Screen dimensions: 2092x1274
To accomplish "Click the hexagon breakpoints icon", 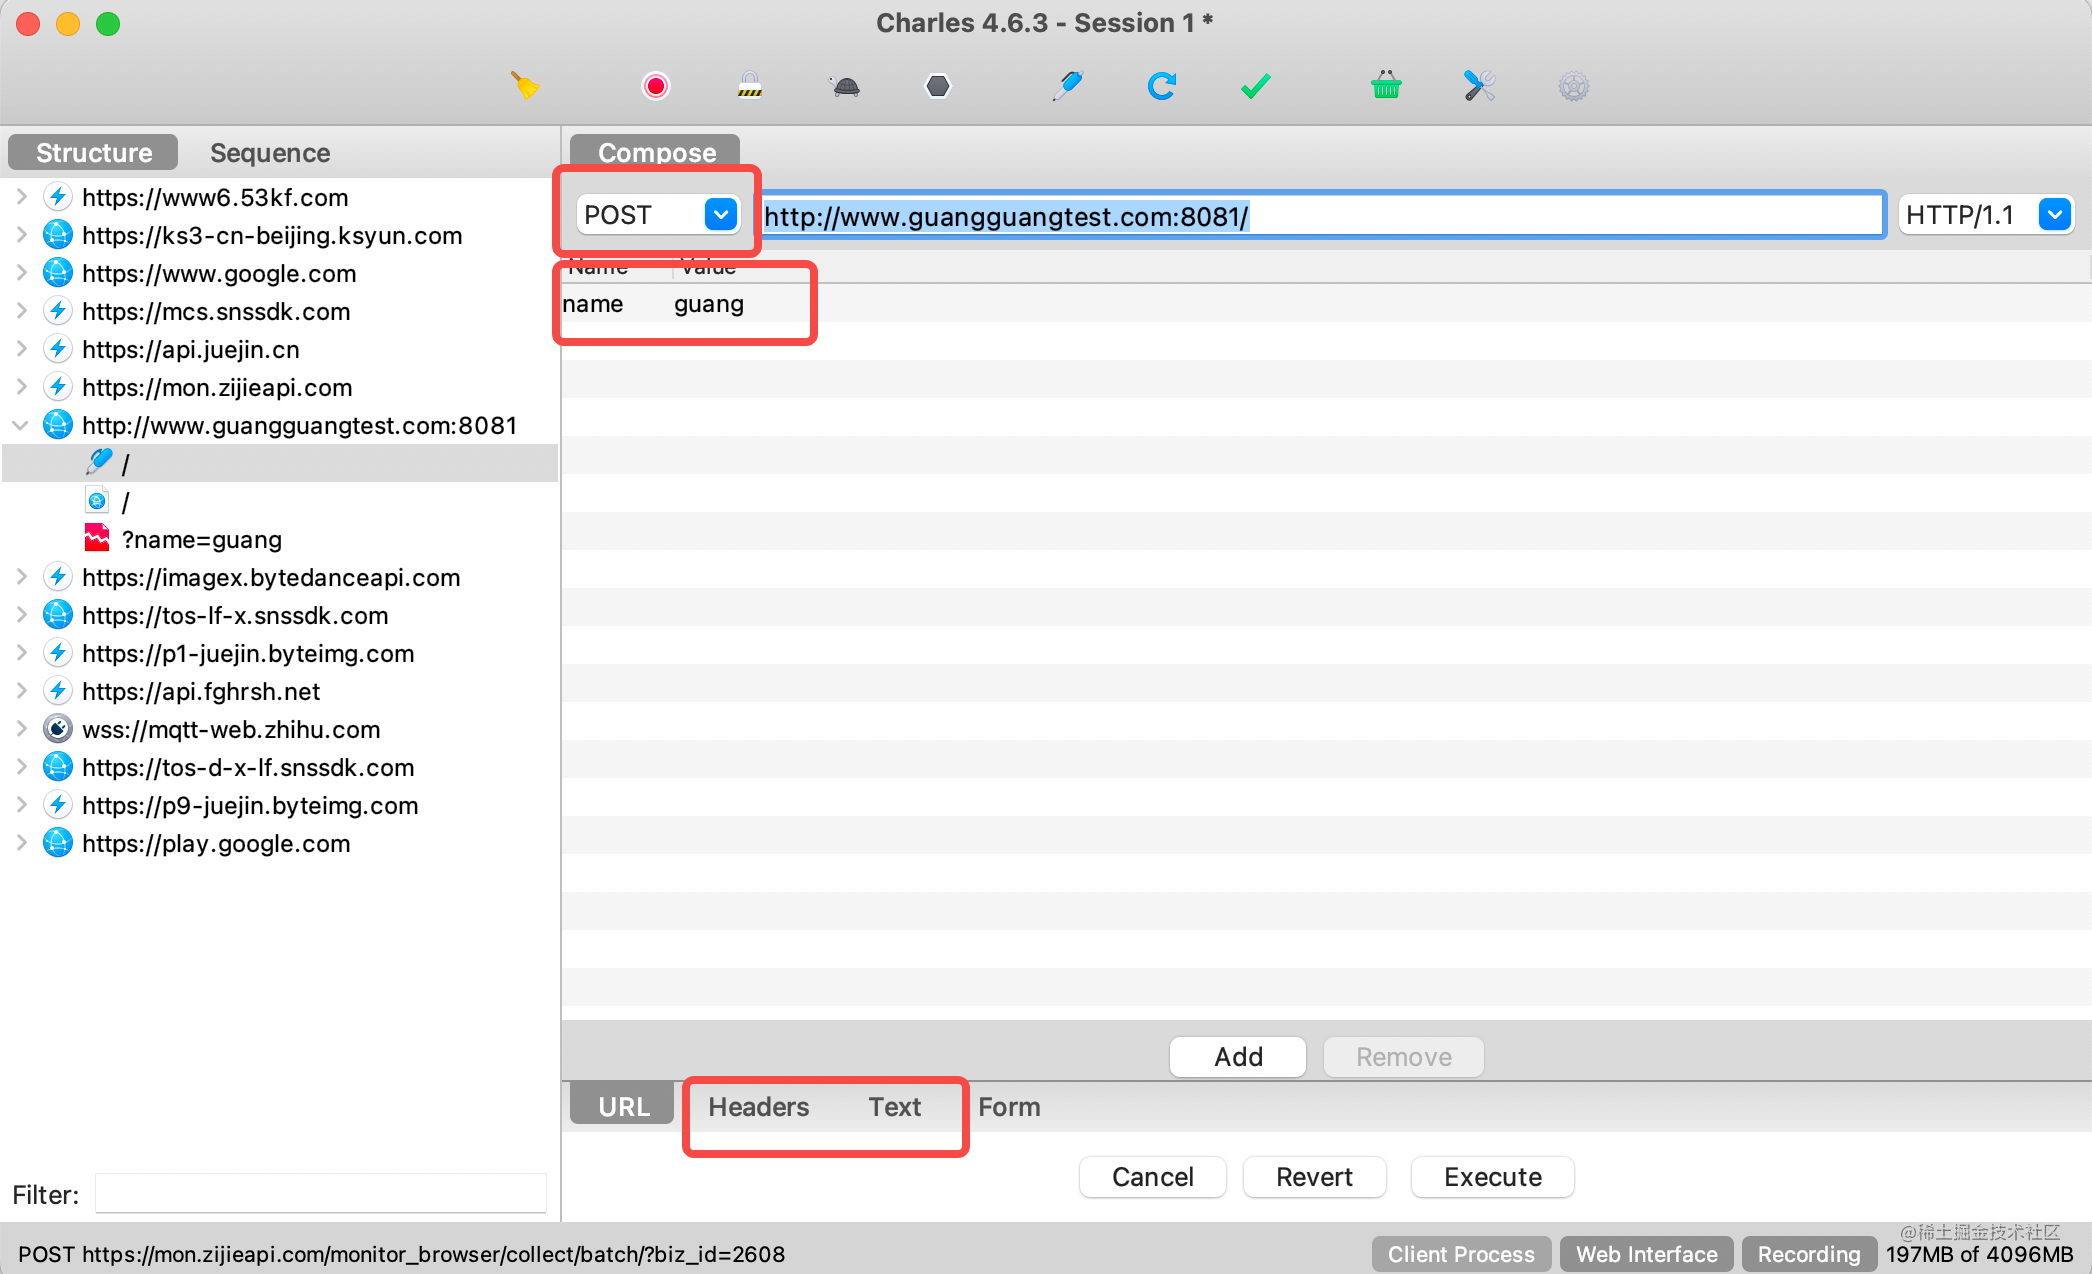I will pos(938,86).
